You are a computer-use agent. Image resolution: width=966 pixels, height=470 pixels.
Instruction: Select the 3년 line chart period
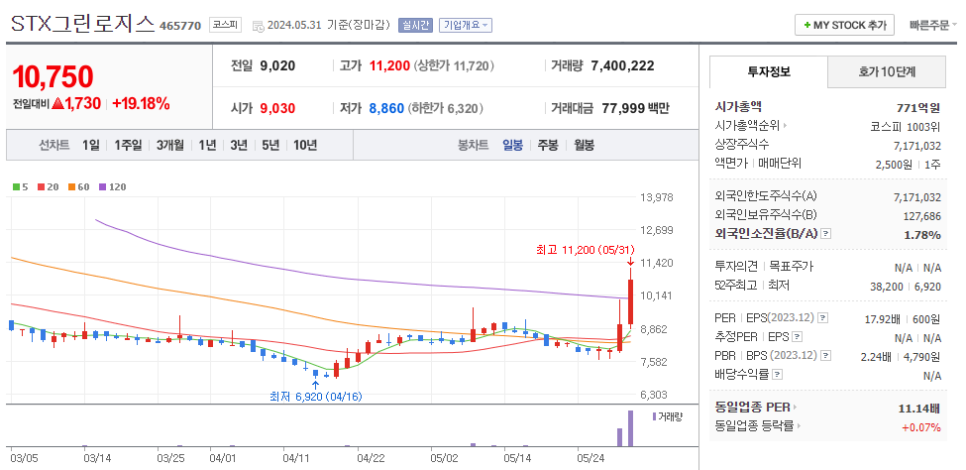click(239, 145)
